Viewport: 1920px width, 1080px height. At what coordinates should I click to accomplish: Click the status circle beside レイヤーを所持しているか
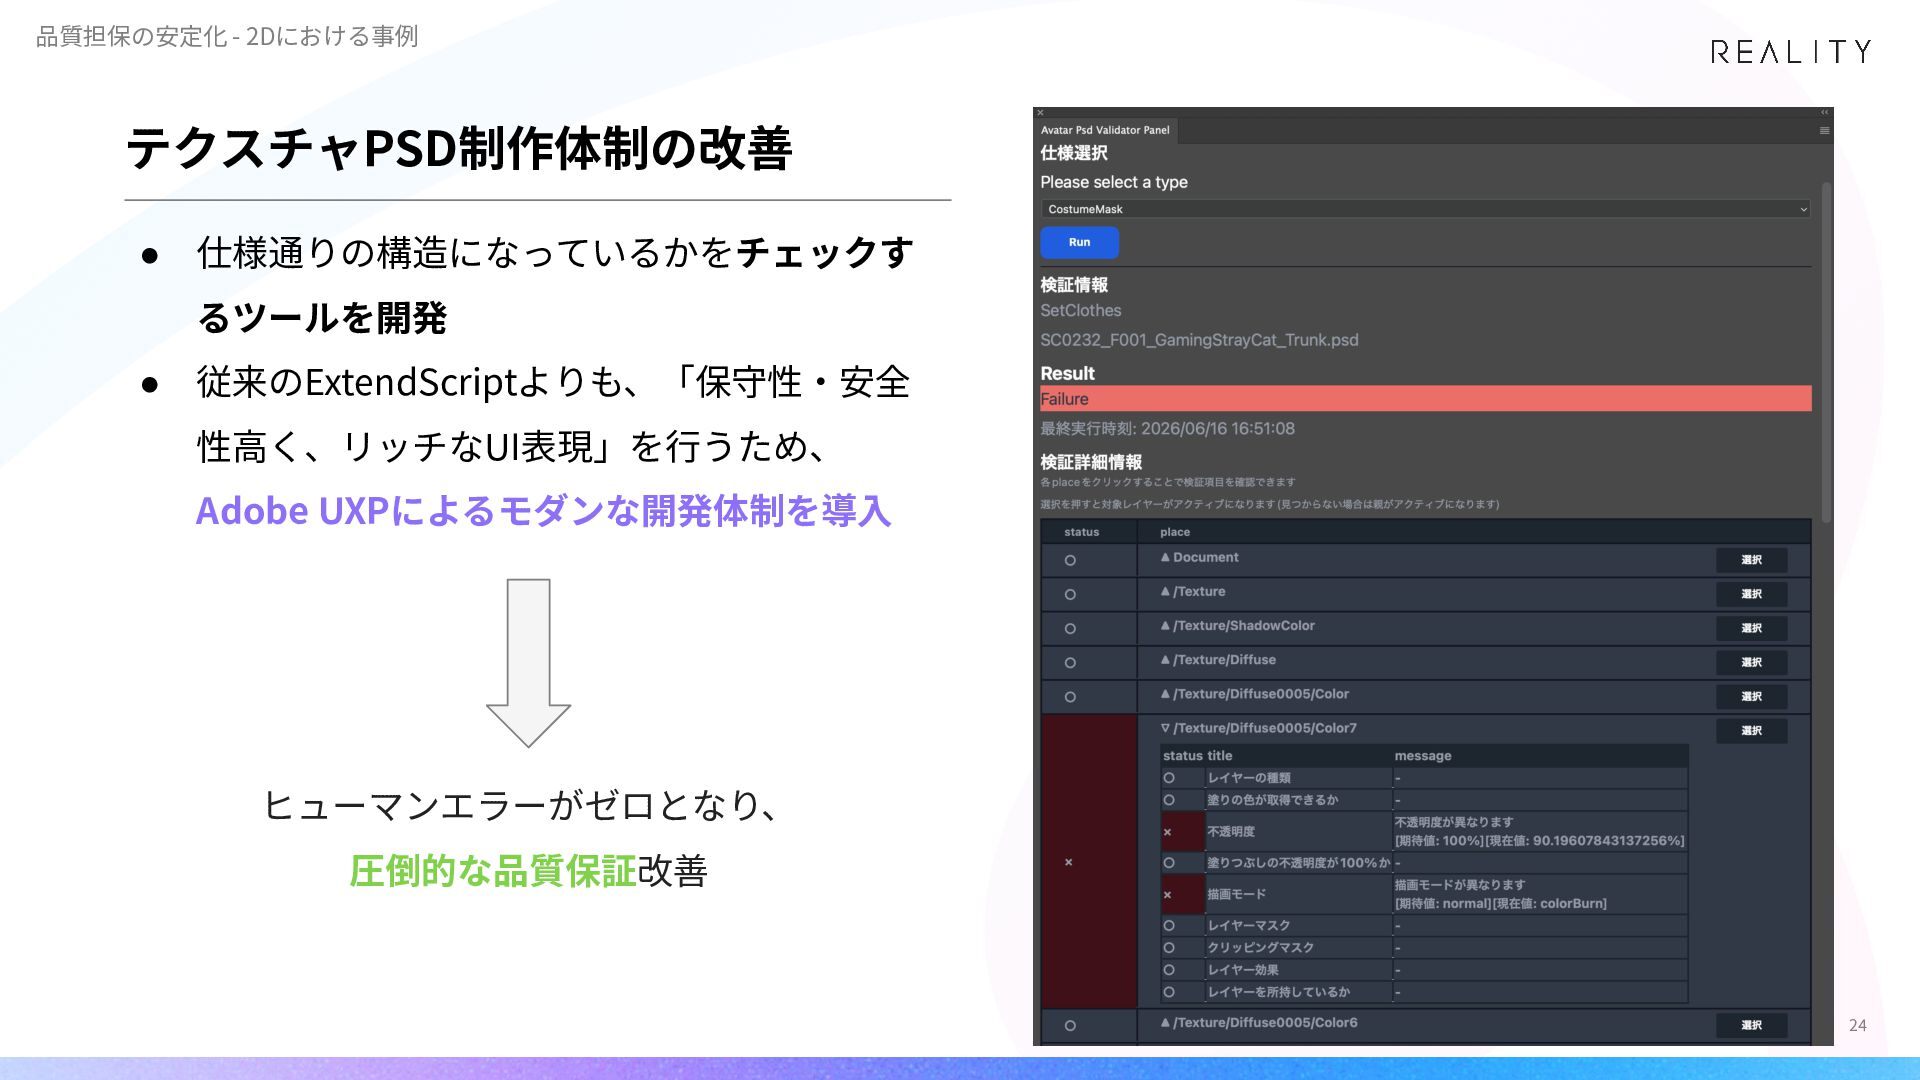coord(1169,991)
